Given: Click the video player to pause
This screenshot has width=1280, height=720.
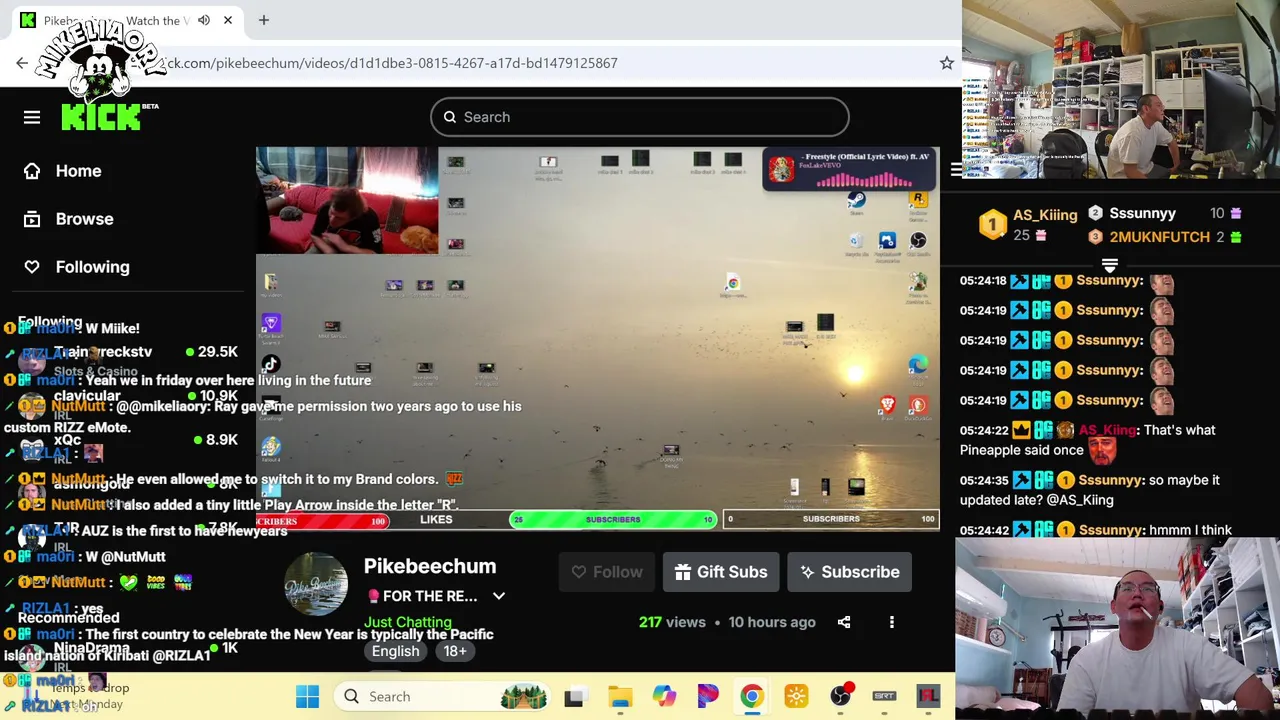Looking at the screenshot, I should coord(597,338).
